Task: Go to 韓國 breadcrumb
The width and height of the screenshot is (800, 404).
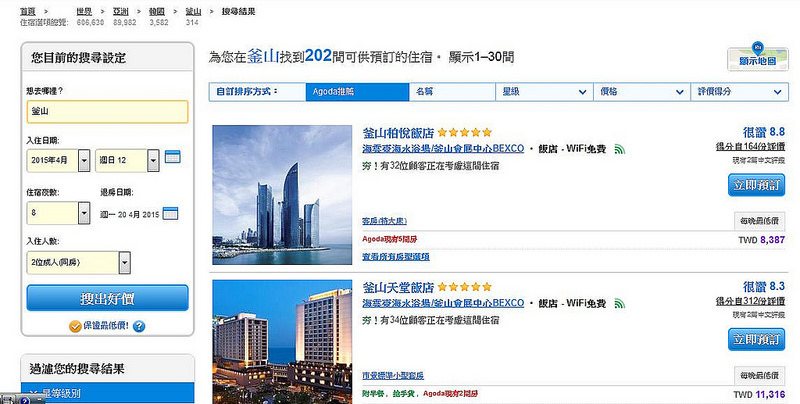Action: coord(157,11)
